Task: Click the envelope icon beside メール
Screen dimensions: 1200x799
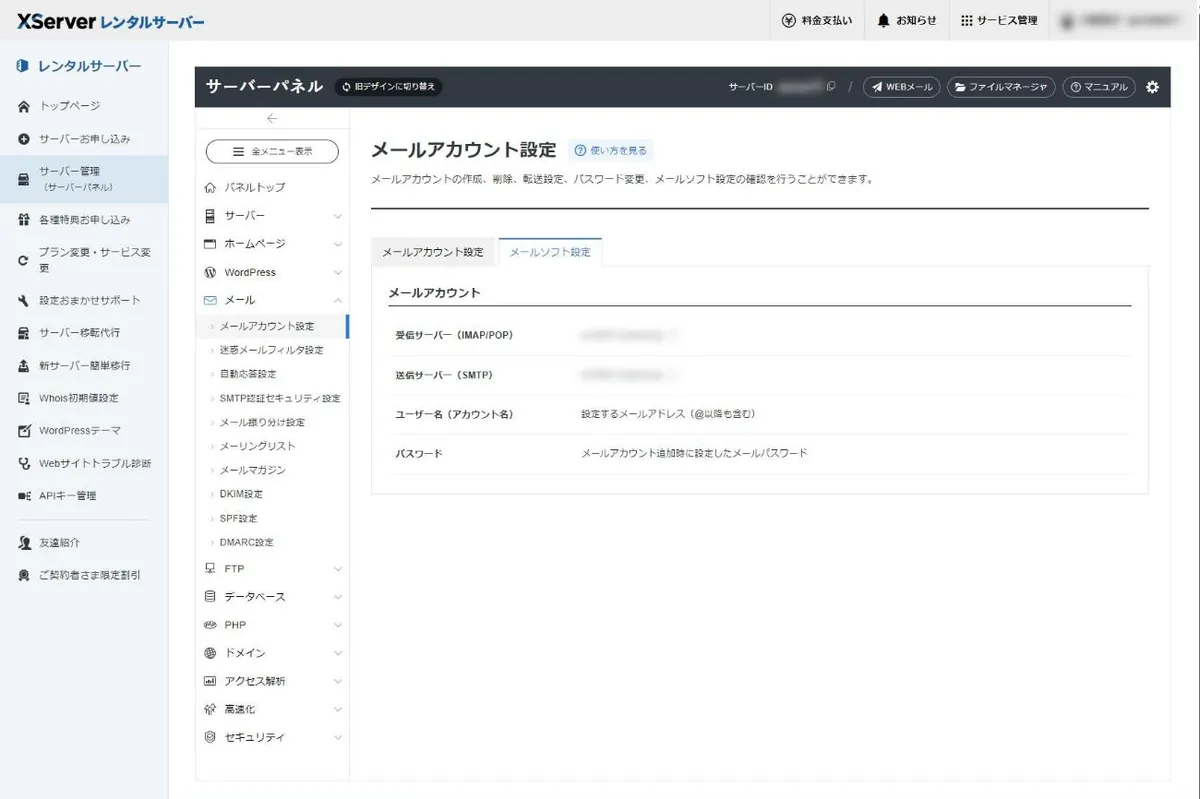Action: click(x=210, y=300)
